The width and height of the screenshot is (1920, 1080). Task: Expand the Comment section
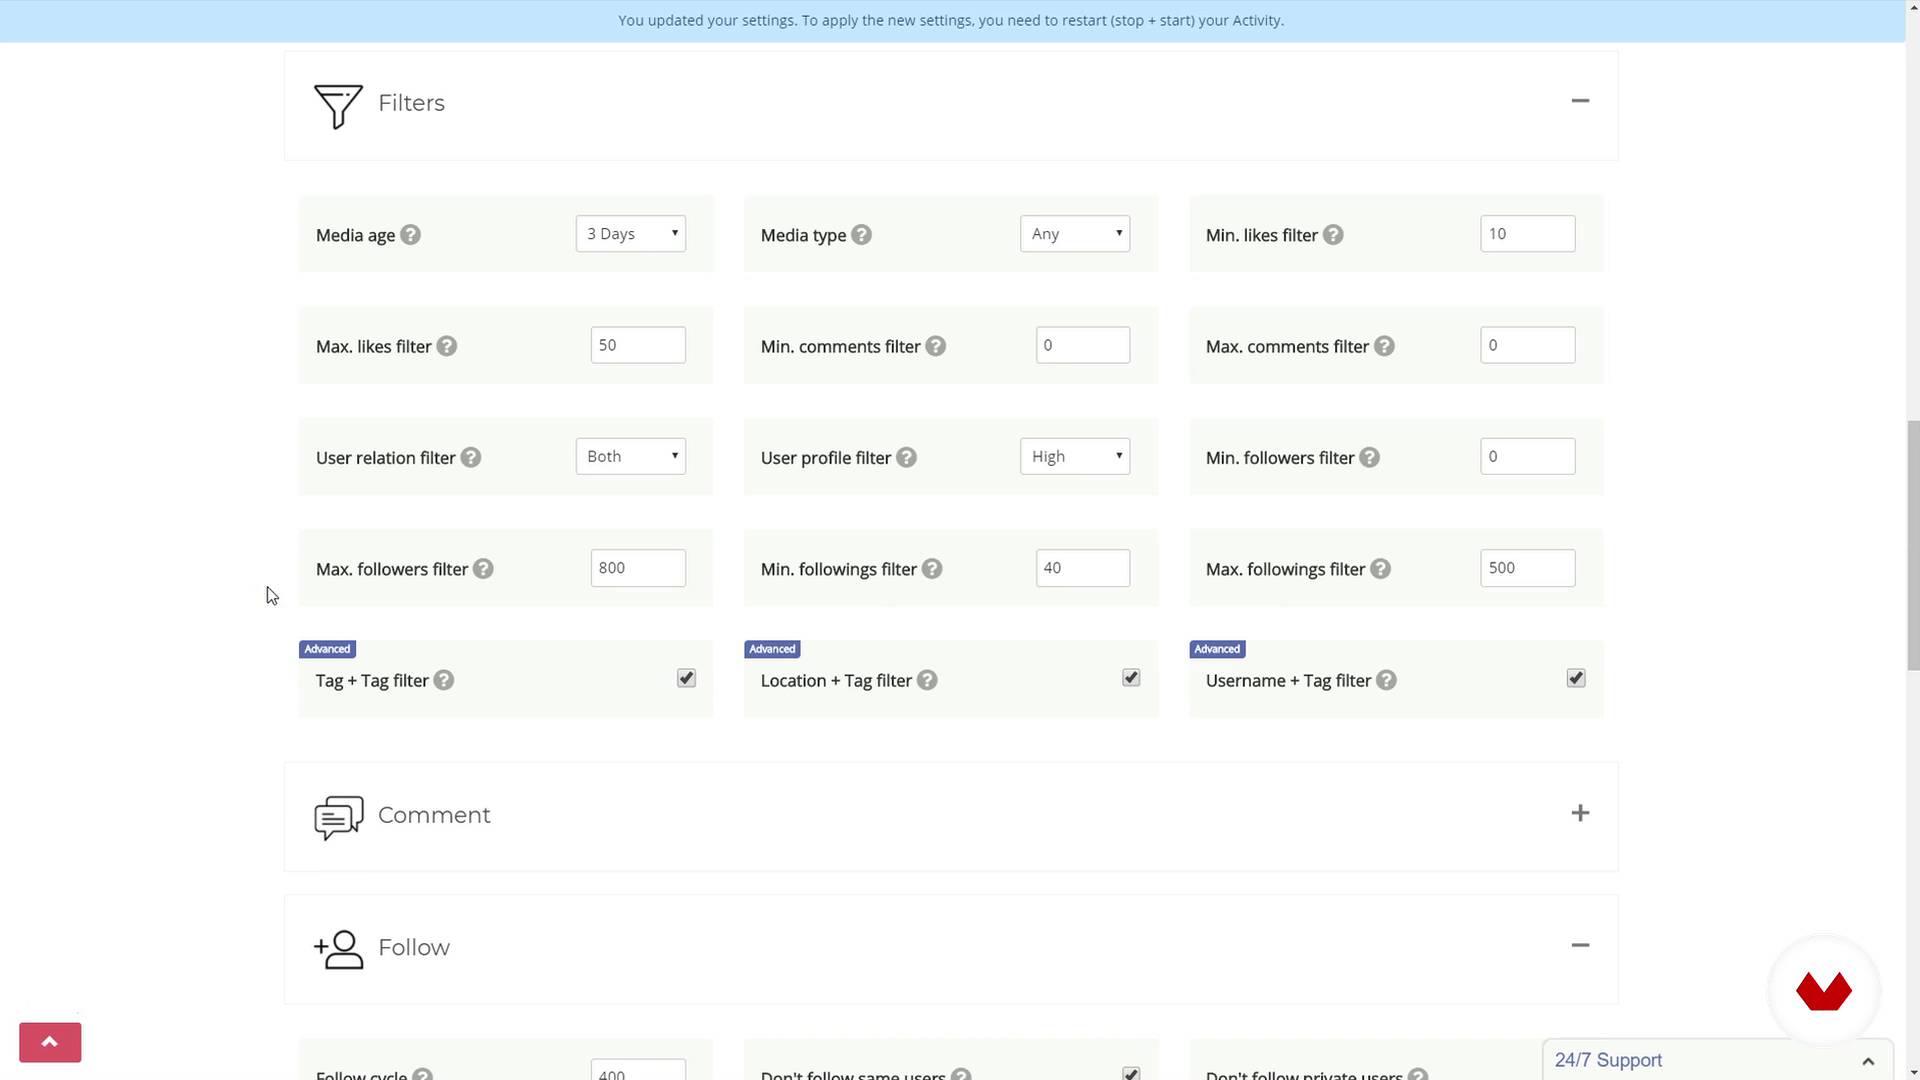1580,814
